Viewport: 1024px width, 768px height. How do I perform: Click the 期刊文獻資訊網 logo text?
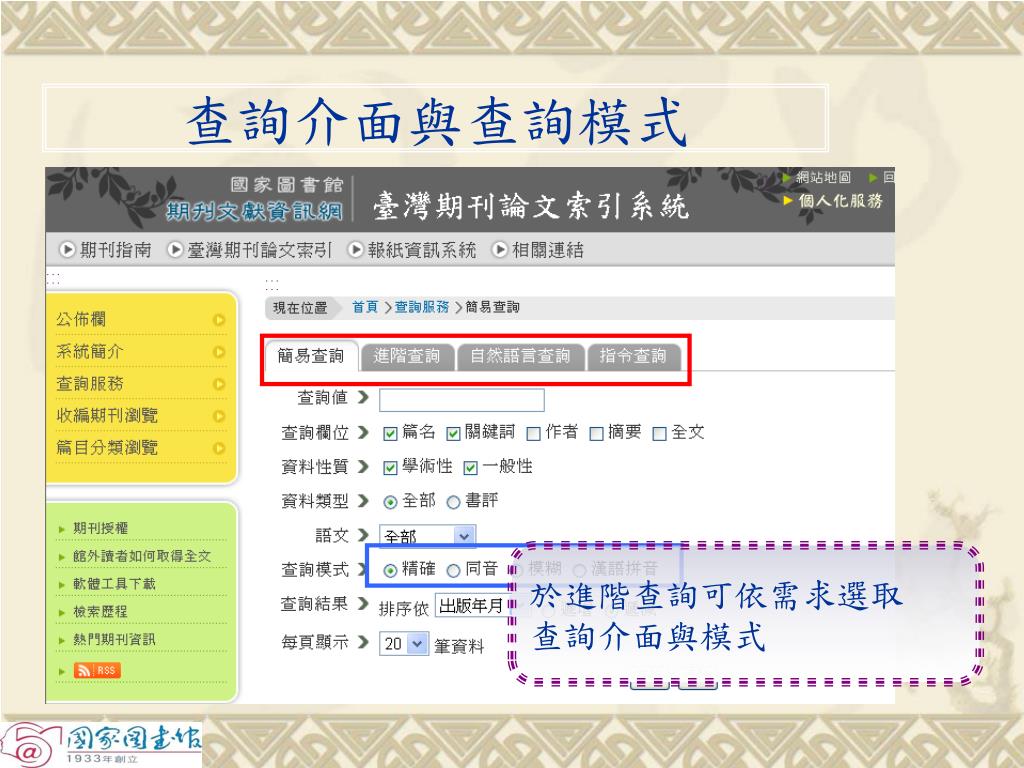(254, 211)
